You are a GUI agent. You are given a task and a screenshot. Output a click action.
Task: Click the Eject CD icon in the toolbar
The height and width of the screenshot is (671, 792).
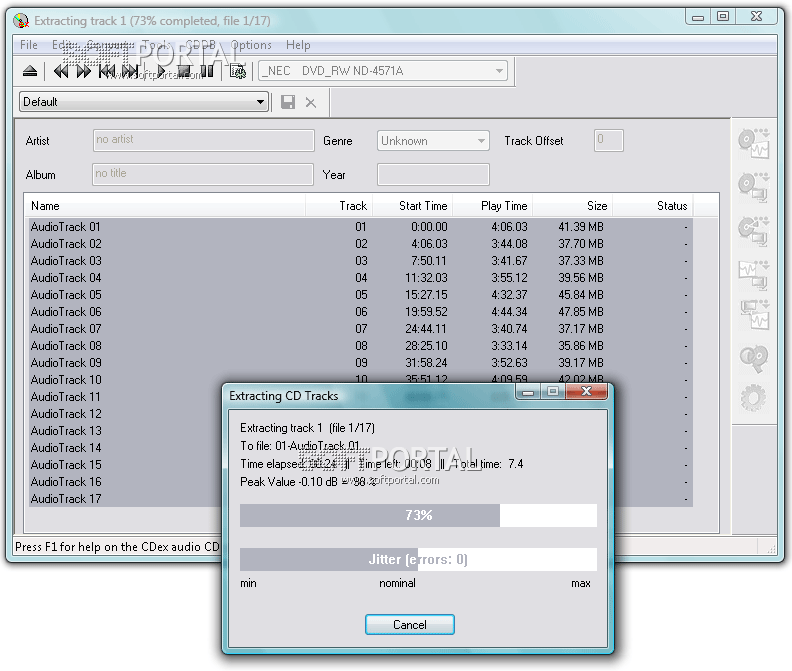pos(30,71)
